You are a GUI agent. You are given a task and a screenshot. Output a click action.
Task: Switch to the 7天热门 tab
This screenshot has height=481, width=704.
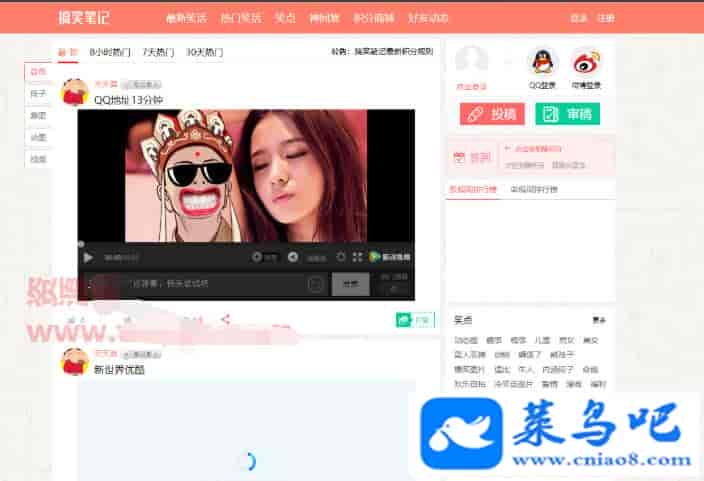[x=157, y=52]
